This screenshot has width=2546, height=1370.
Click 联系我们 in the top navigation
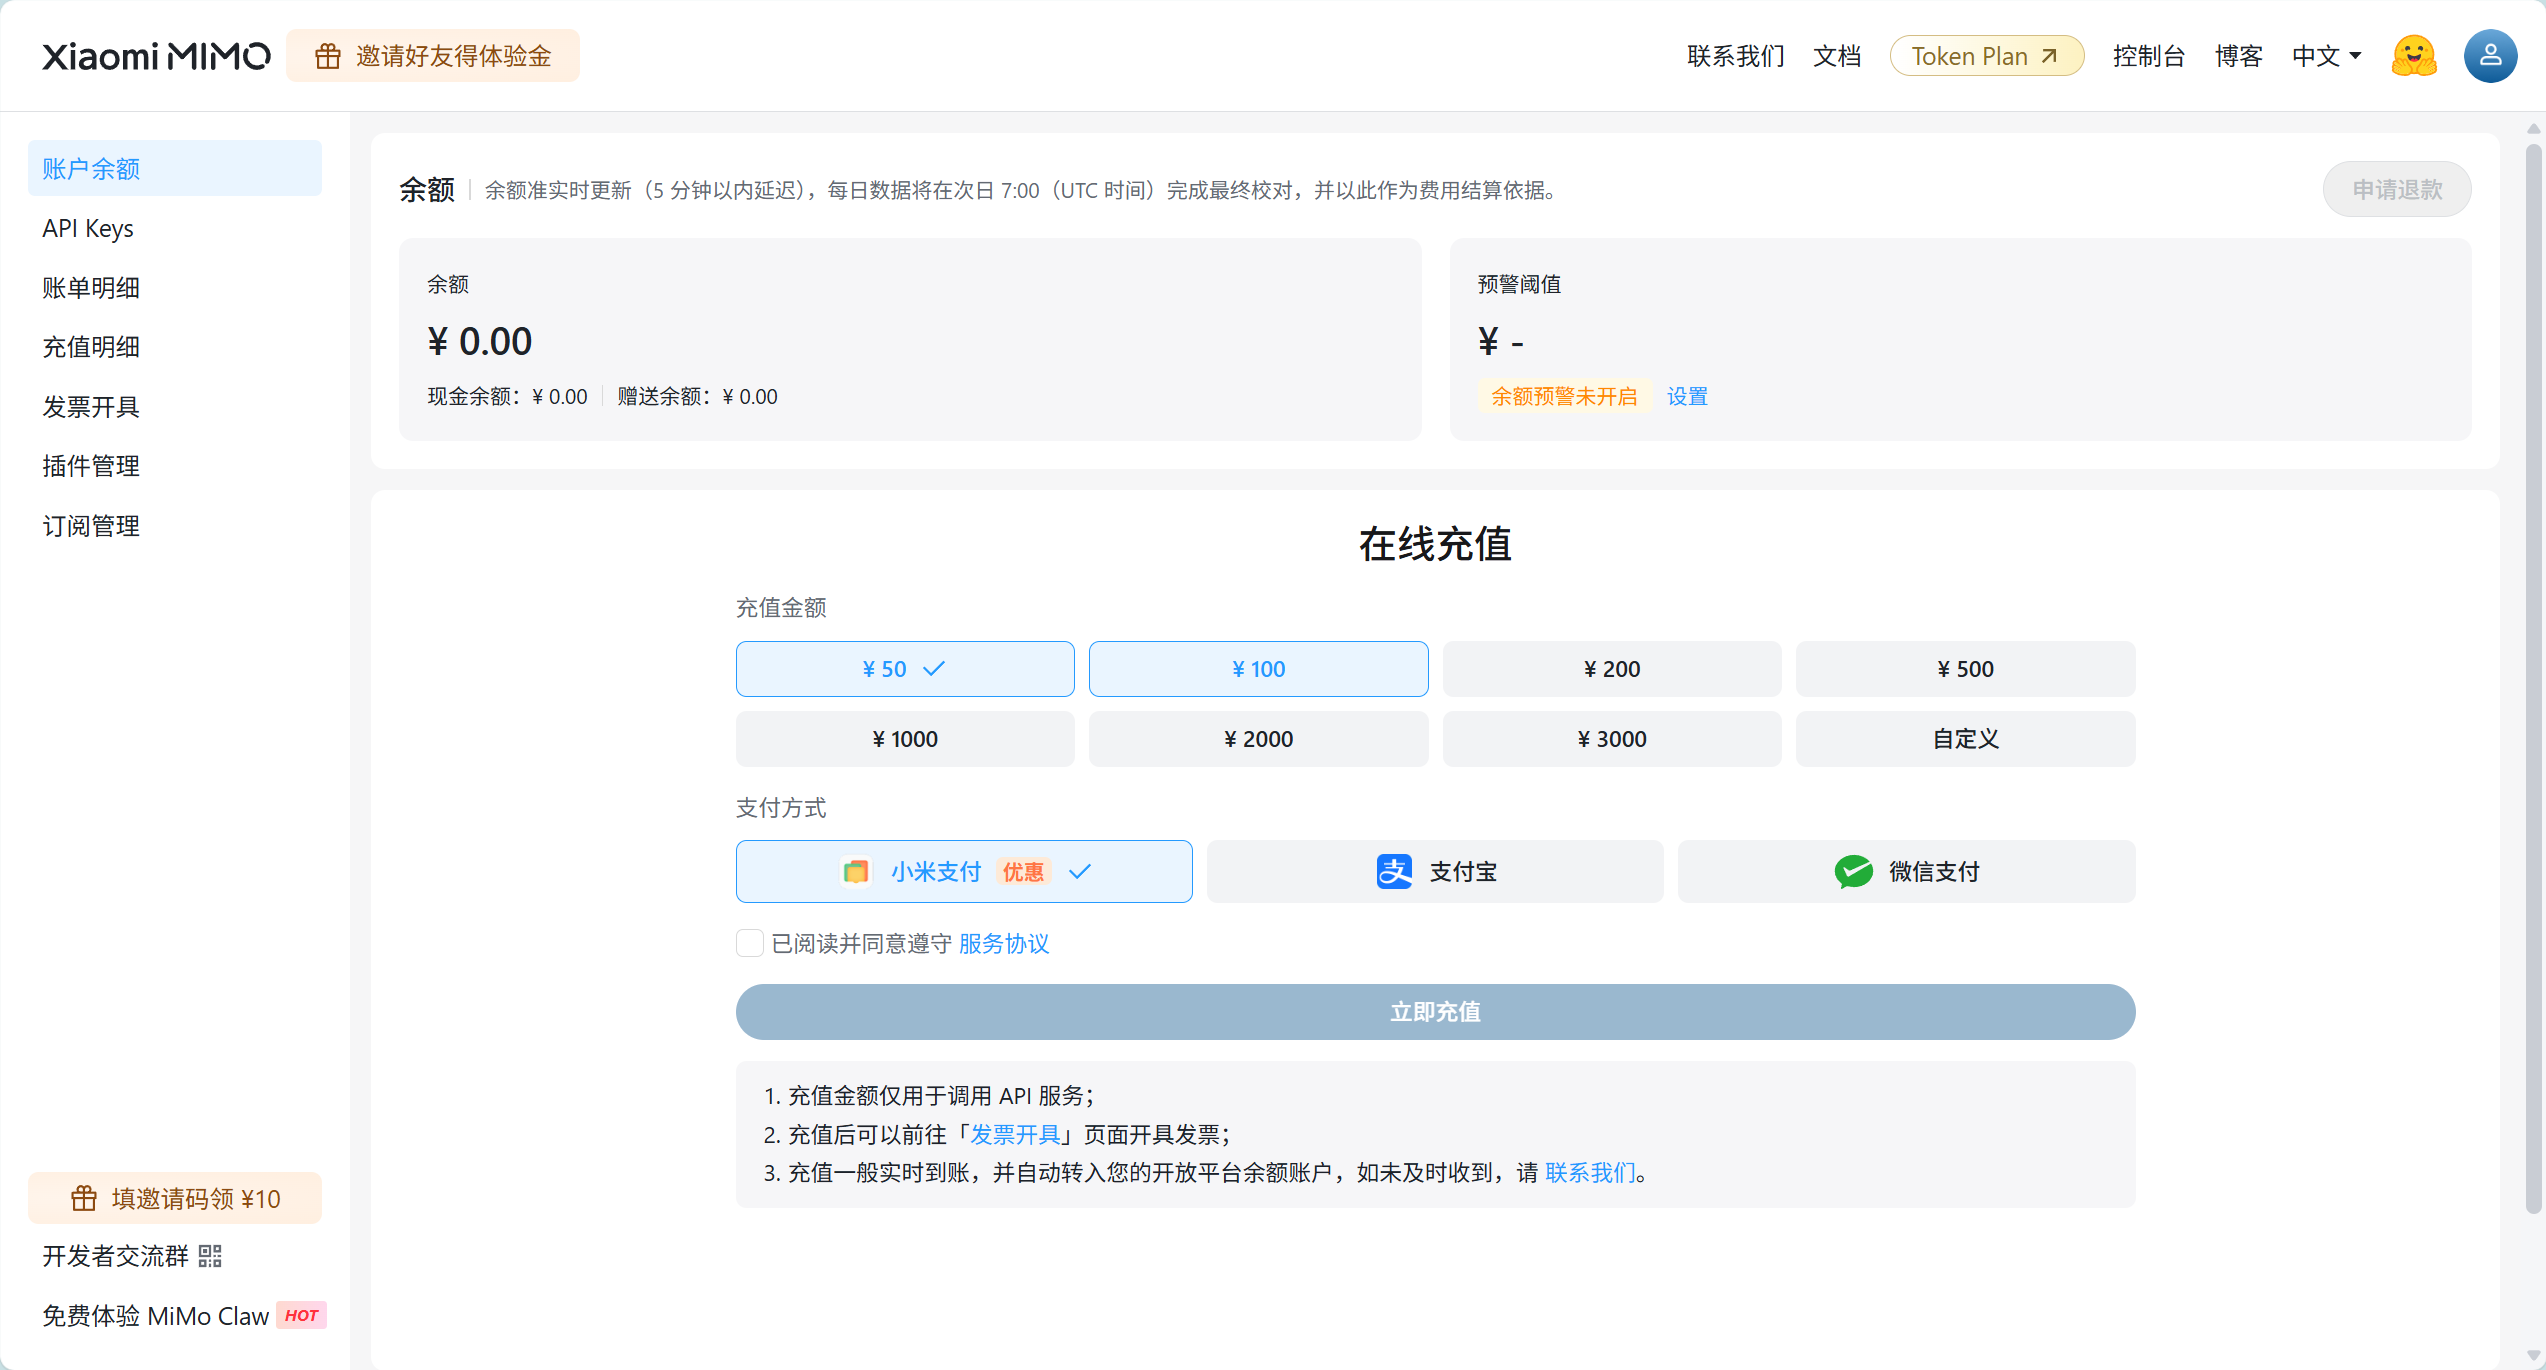tap(1735, 56)
